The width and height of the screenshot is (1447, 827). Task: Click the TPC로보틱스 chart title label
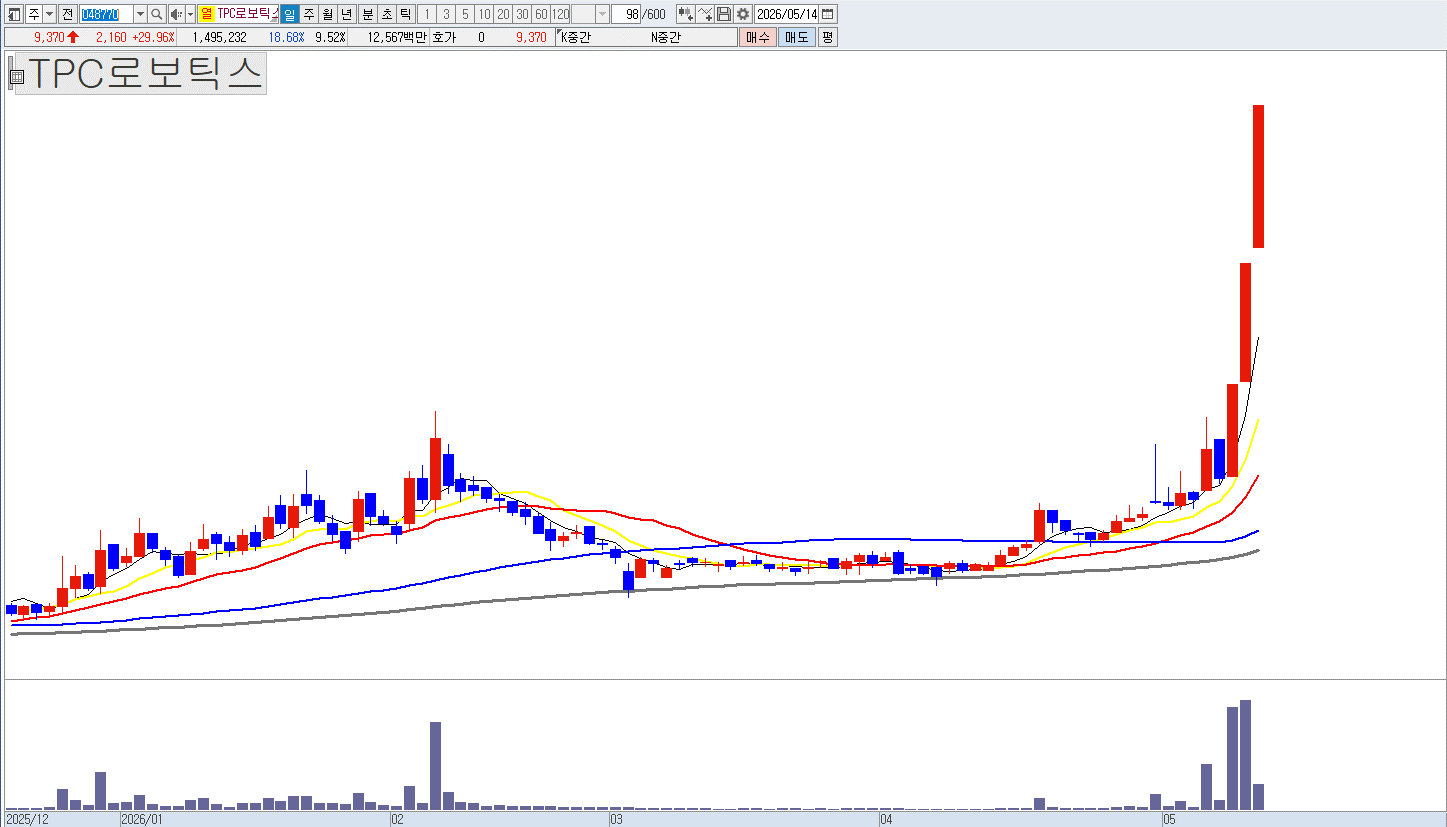[x=146, y=74]
